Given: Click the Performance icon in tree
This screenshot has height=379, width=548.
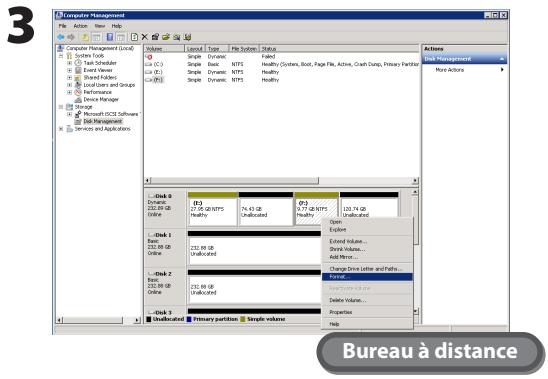Looking at the screenshot, I should pyautogui.click(x=78, y=92).
